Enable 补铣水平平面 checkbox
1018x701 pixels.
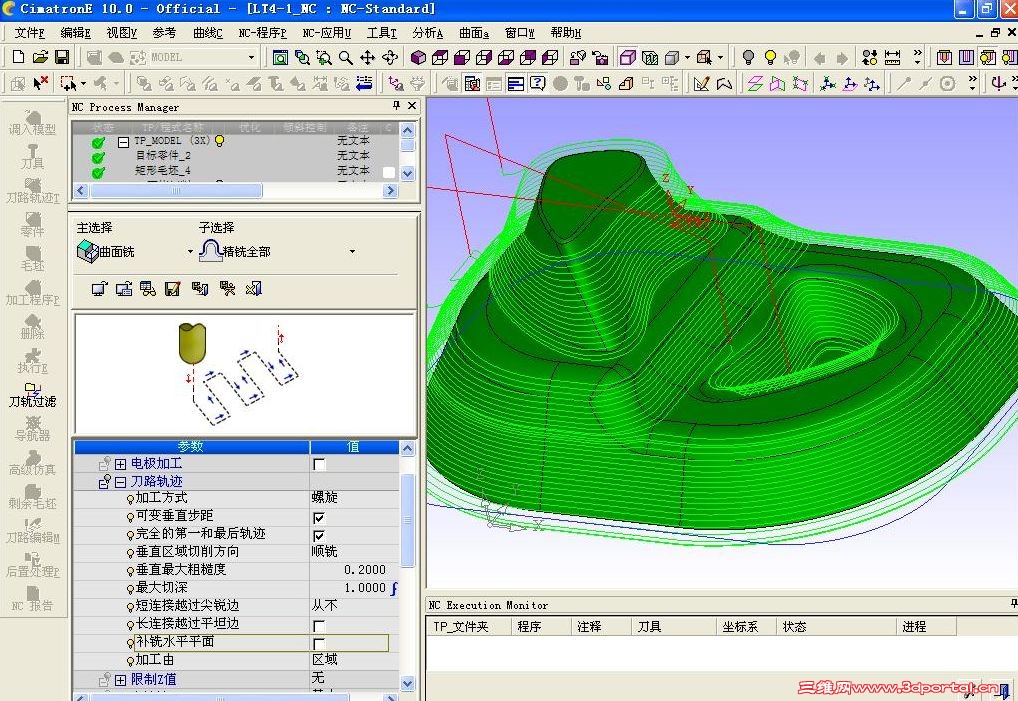(319, 643)
